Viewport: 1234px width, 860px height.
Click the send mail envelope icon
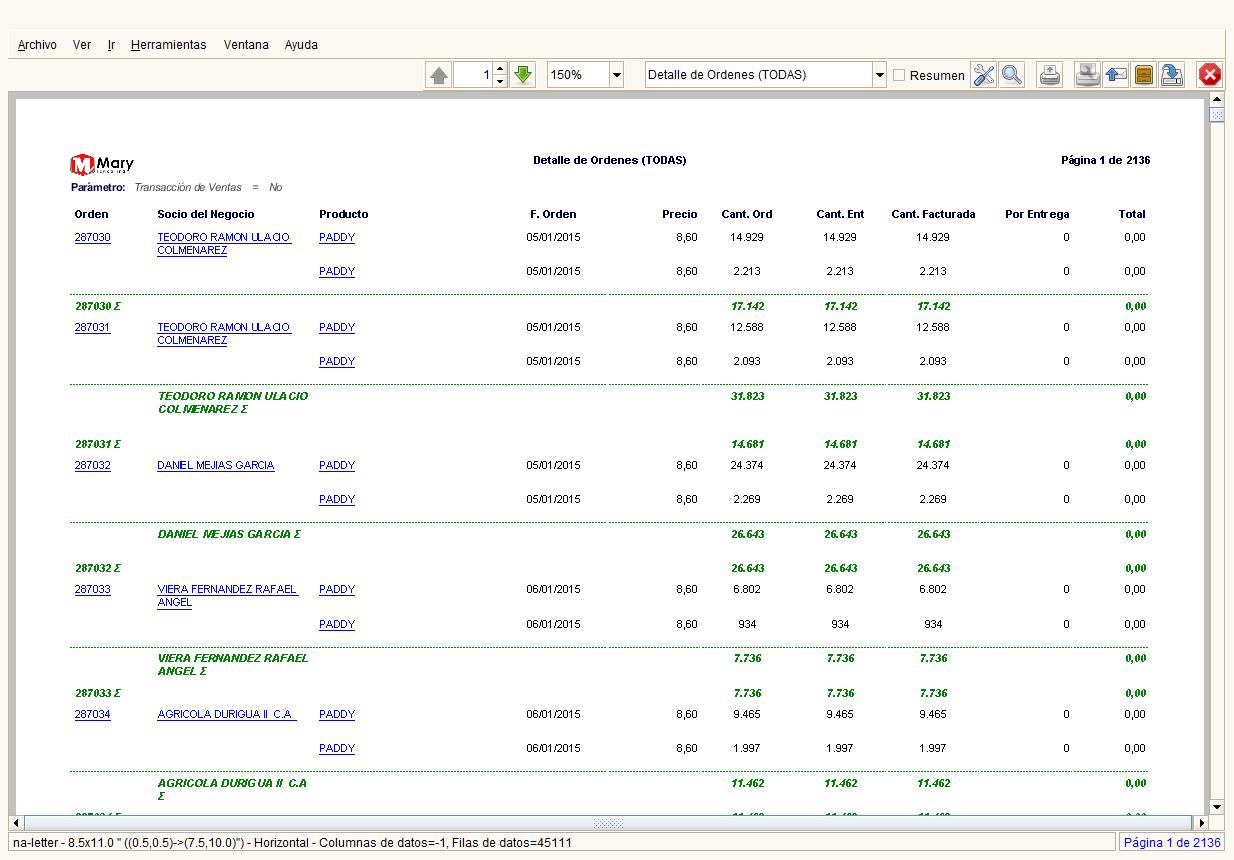[x=1116, y=75]
